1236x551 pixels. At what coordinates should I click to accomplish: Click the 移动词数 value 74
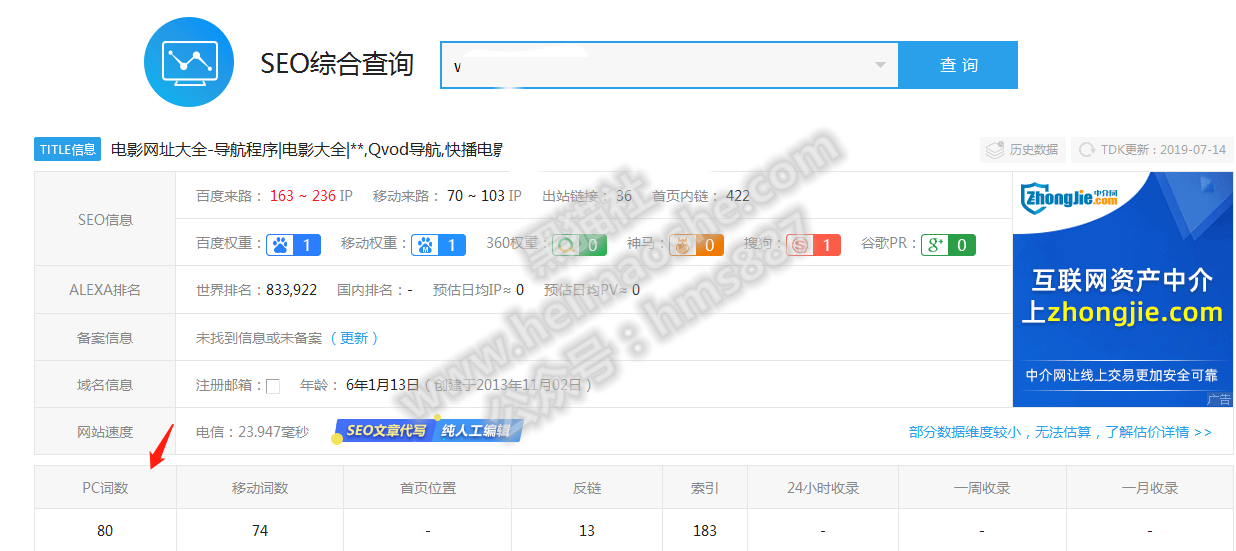[260, 531]
